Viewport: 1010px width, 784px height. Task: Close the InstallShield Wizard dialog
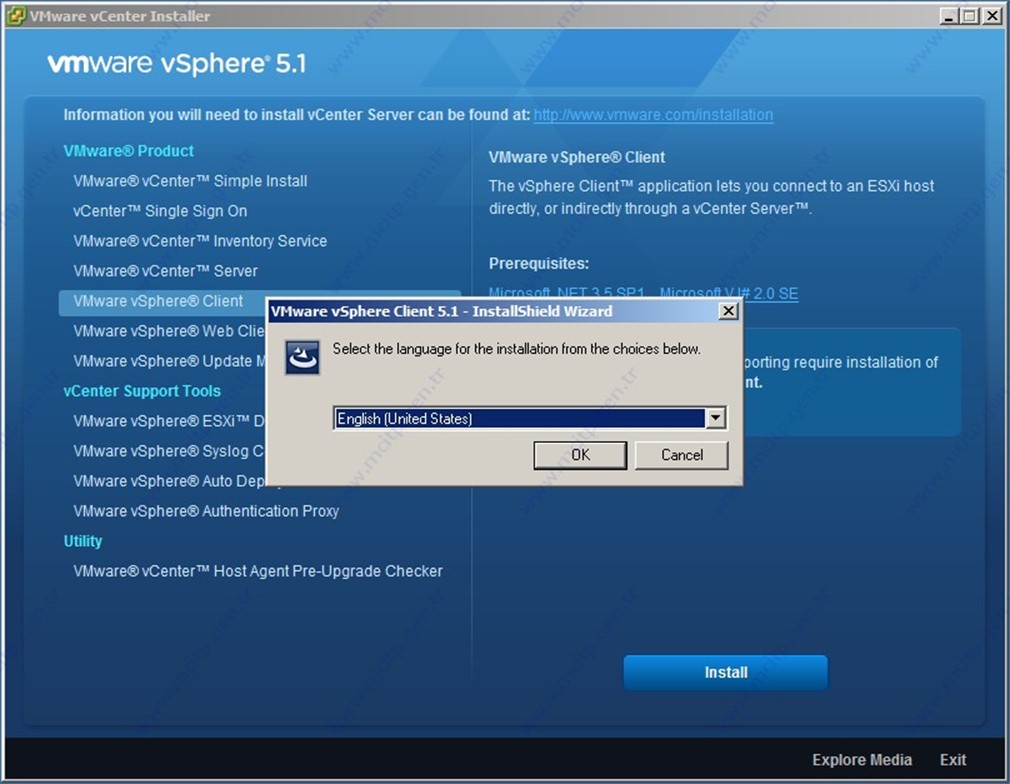click(728, 311)
